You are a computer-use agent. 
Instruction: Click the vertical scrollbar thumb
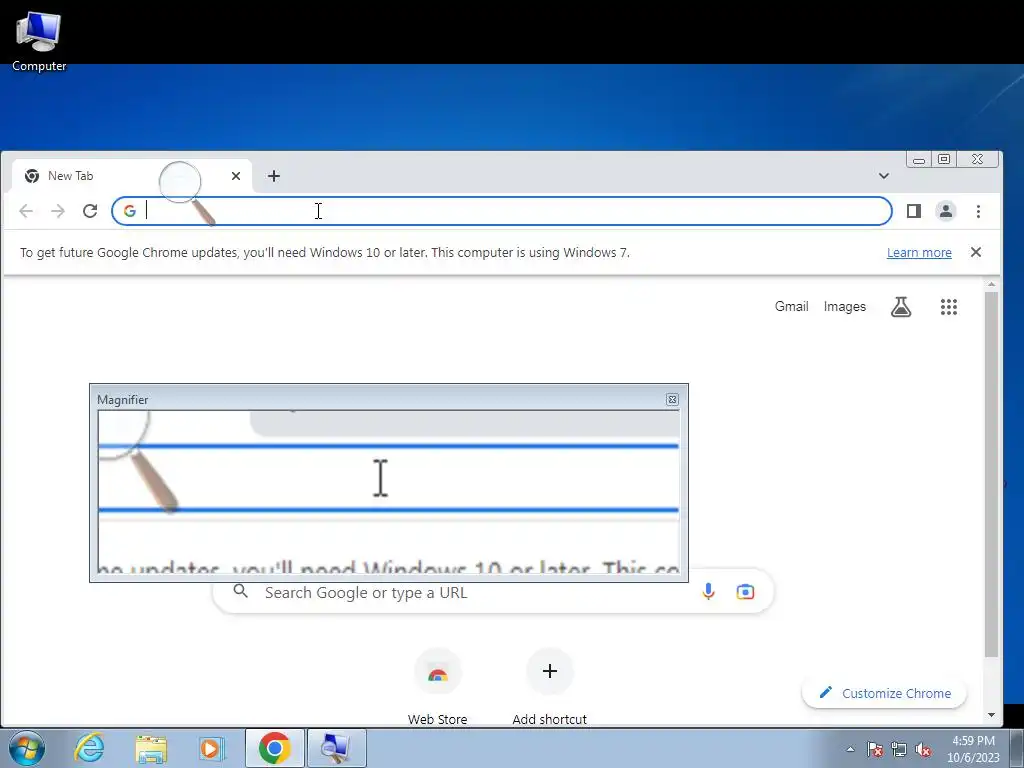[991, 475]
